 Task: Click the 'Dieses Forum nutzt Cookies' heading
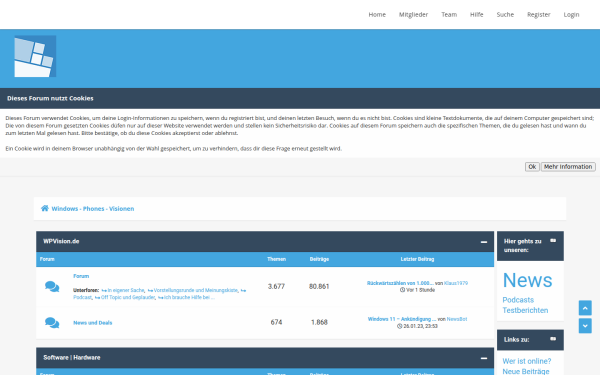tap(50, 98)
